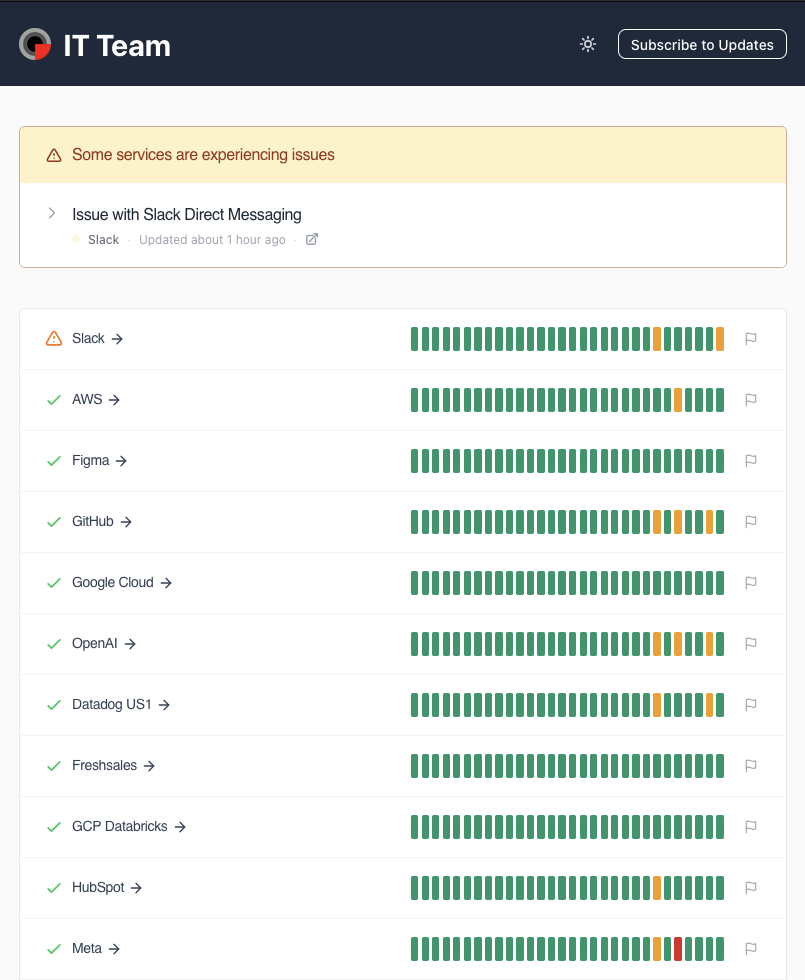Open the Google Cloud service link
The image size is (805, 980).
122,583
